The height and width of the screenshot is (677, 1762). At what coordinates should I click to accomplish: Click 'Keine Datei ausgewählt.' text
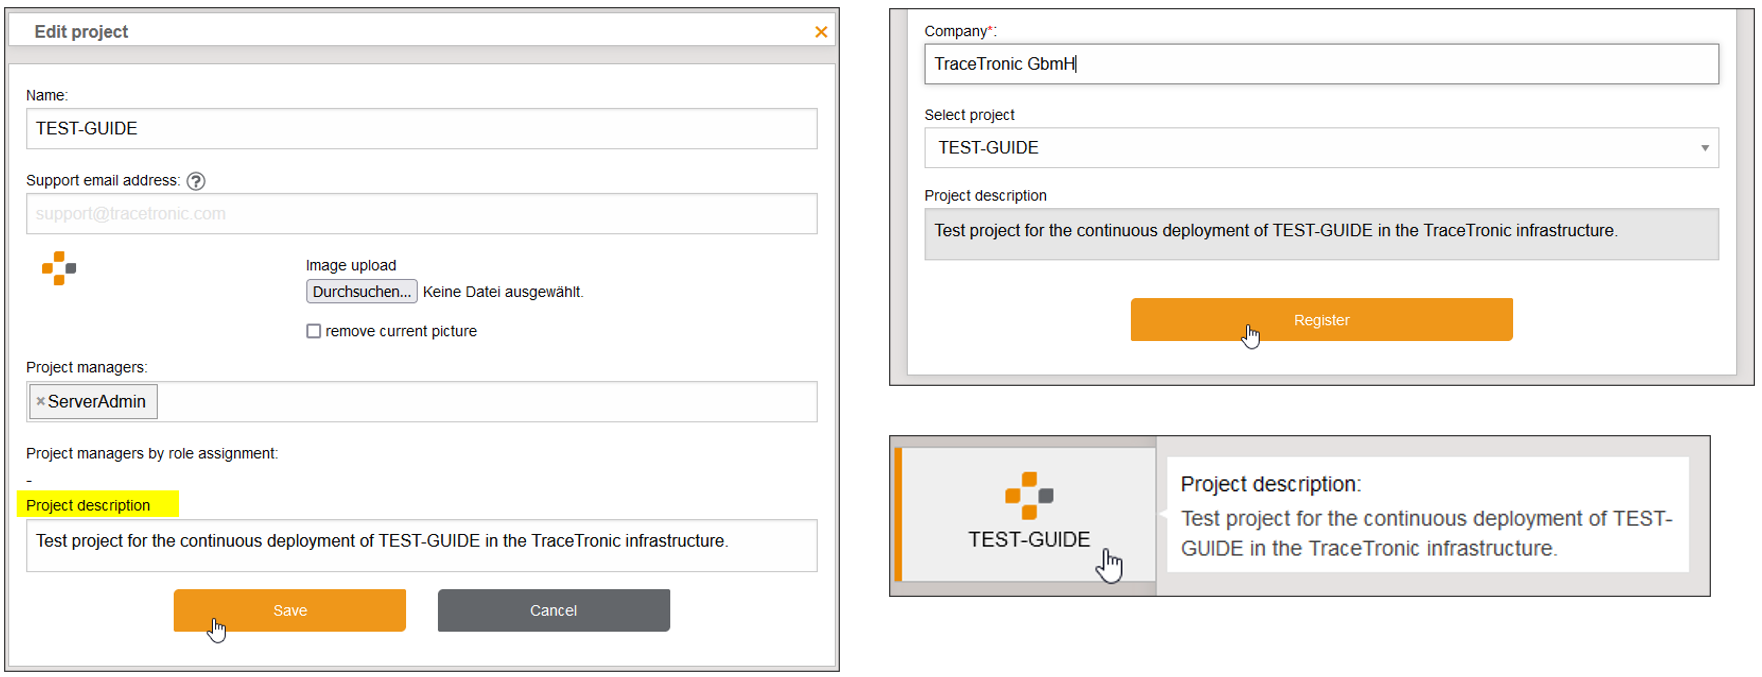tap(503, 292)
